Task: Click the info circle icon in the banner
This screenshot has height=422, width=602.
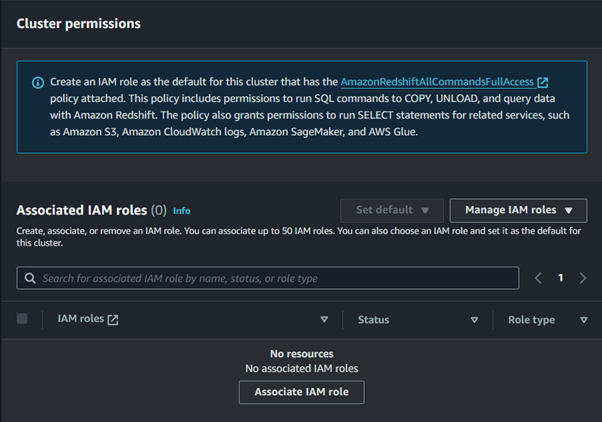Action: tap(38, 83)
